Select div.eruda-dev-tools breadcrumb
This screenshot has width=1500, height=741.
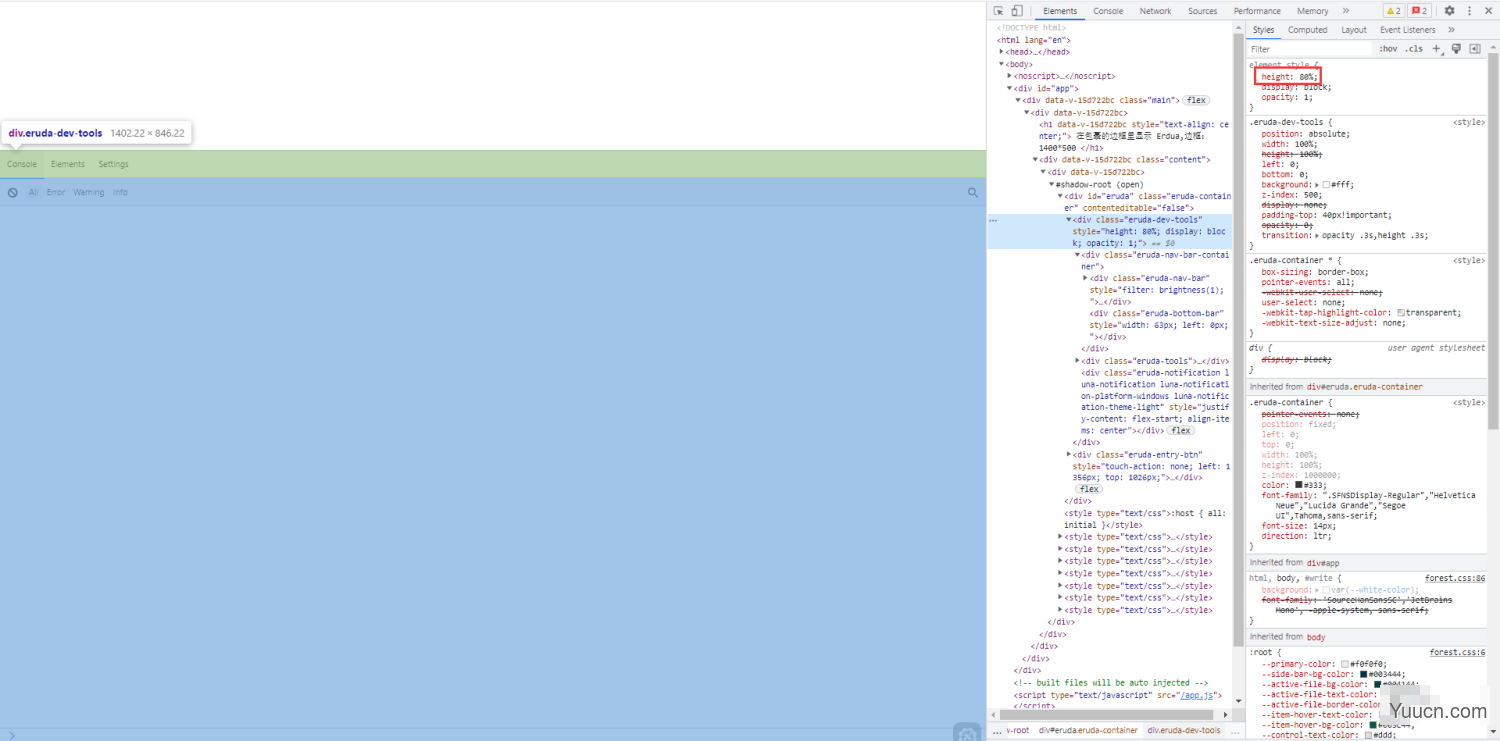click(1184, 731)
